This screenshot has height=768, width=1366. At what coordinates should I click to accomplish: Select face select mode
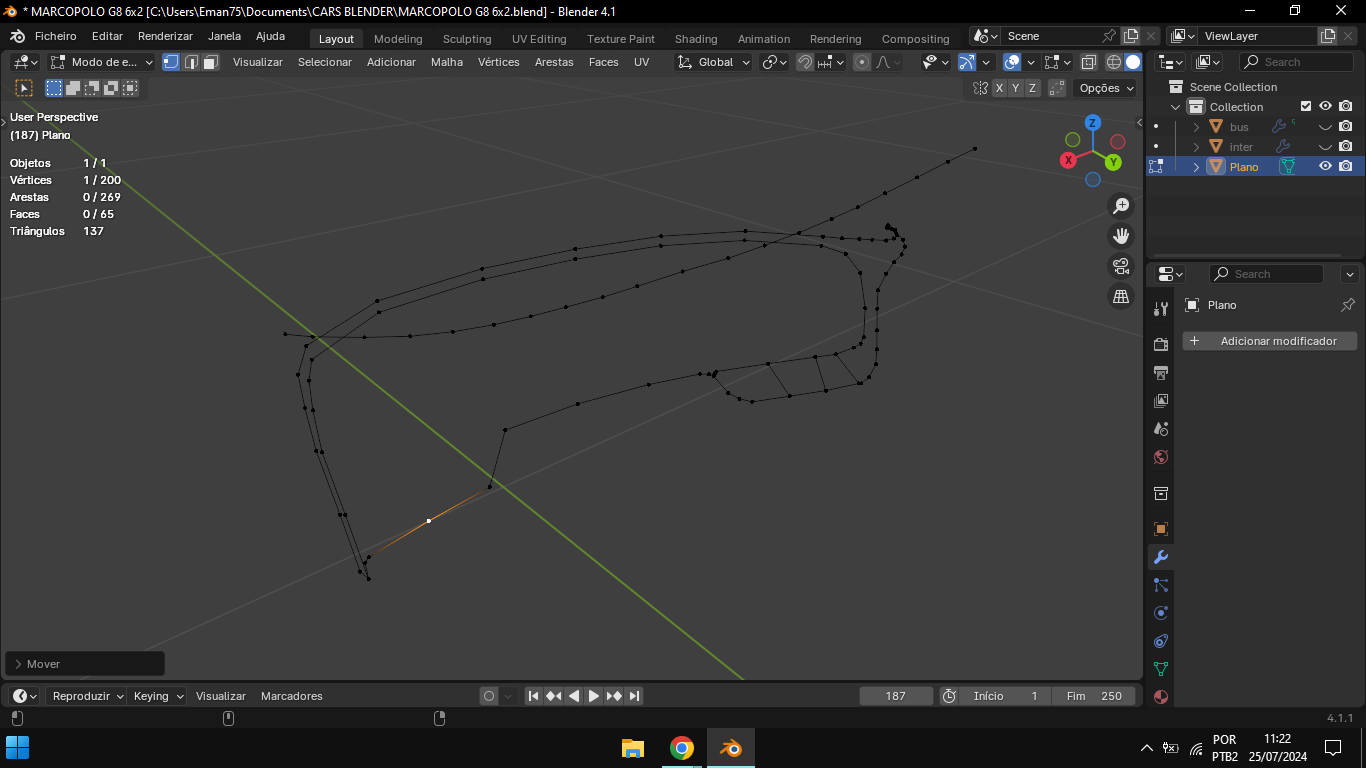click(211, 62)
